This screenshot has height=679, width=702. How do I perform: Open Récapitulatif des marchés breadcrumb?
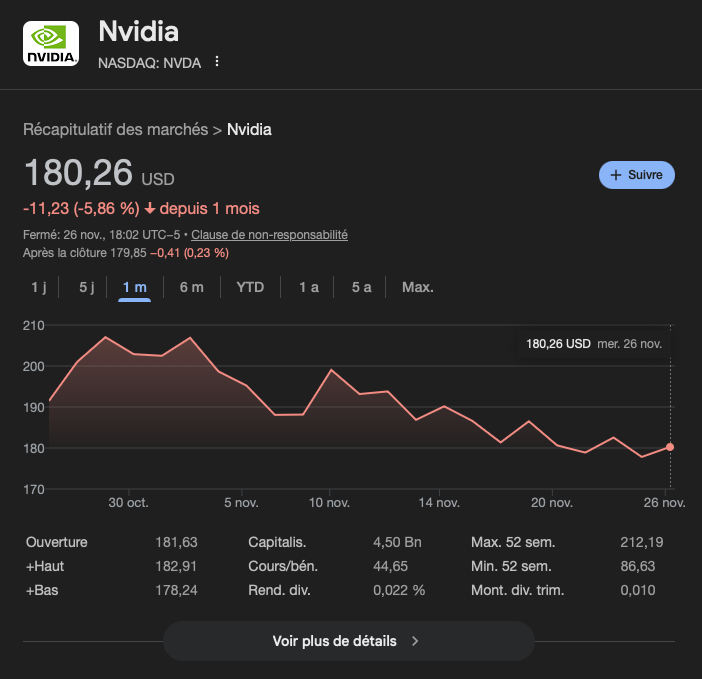coord(116,129)
